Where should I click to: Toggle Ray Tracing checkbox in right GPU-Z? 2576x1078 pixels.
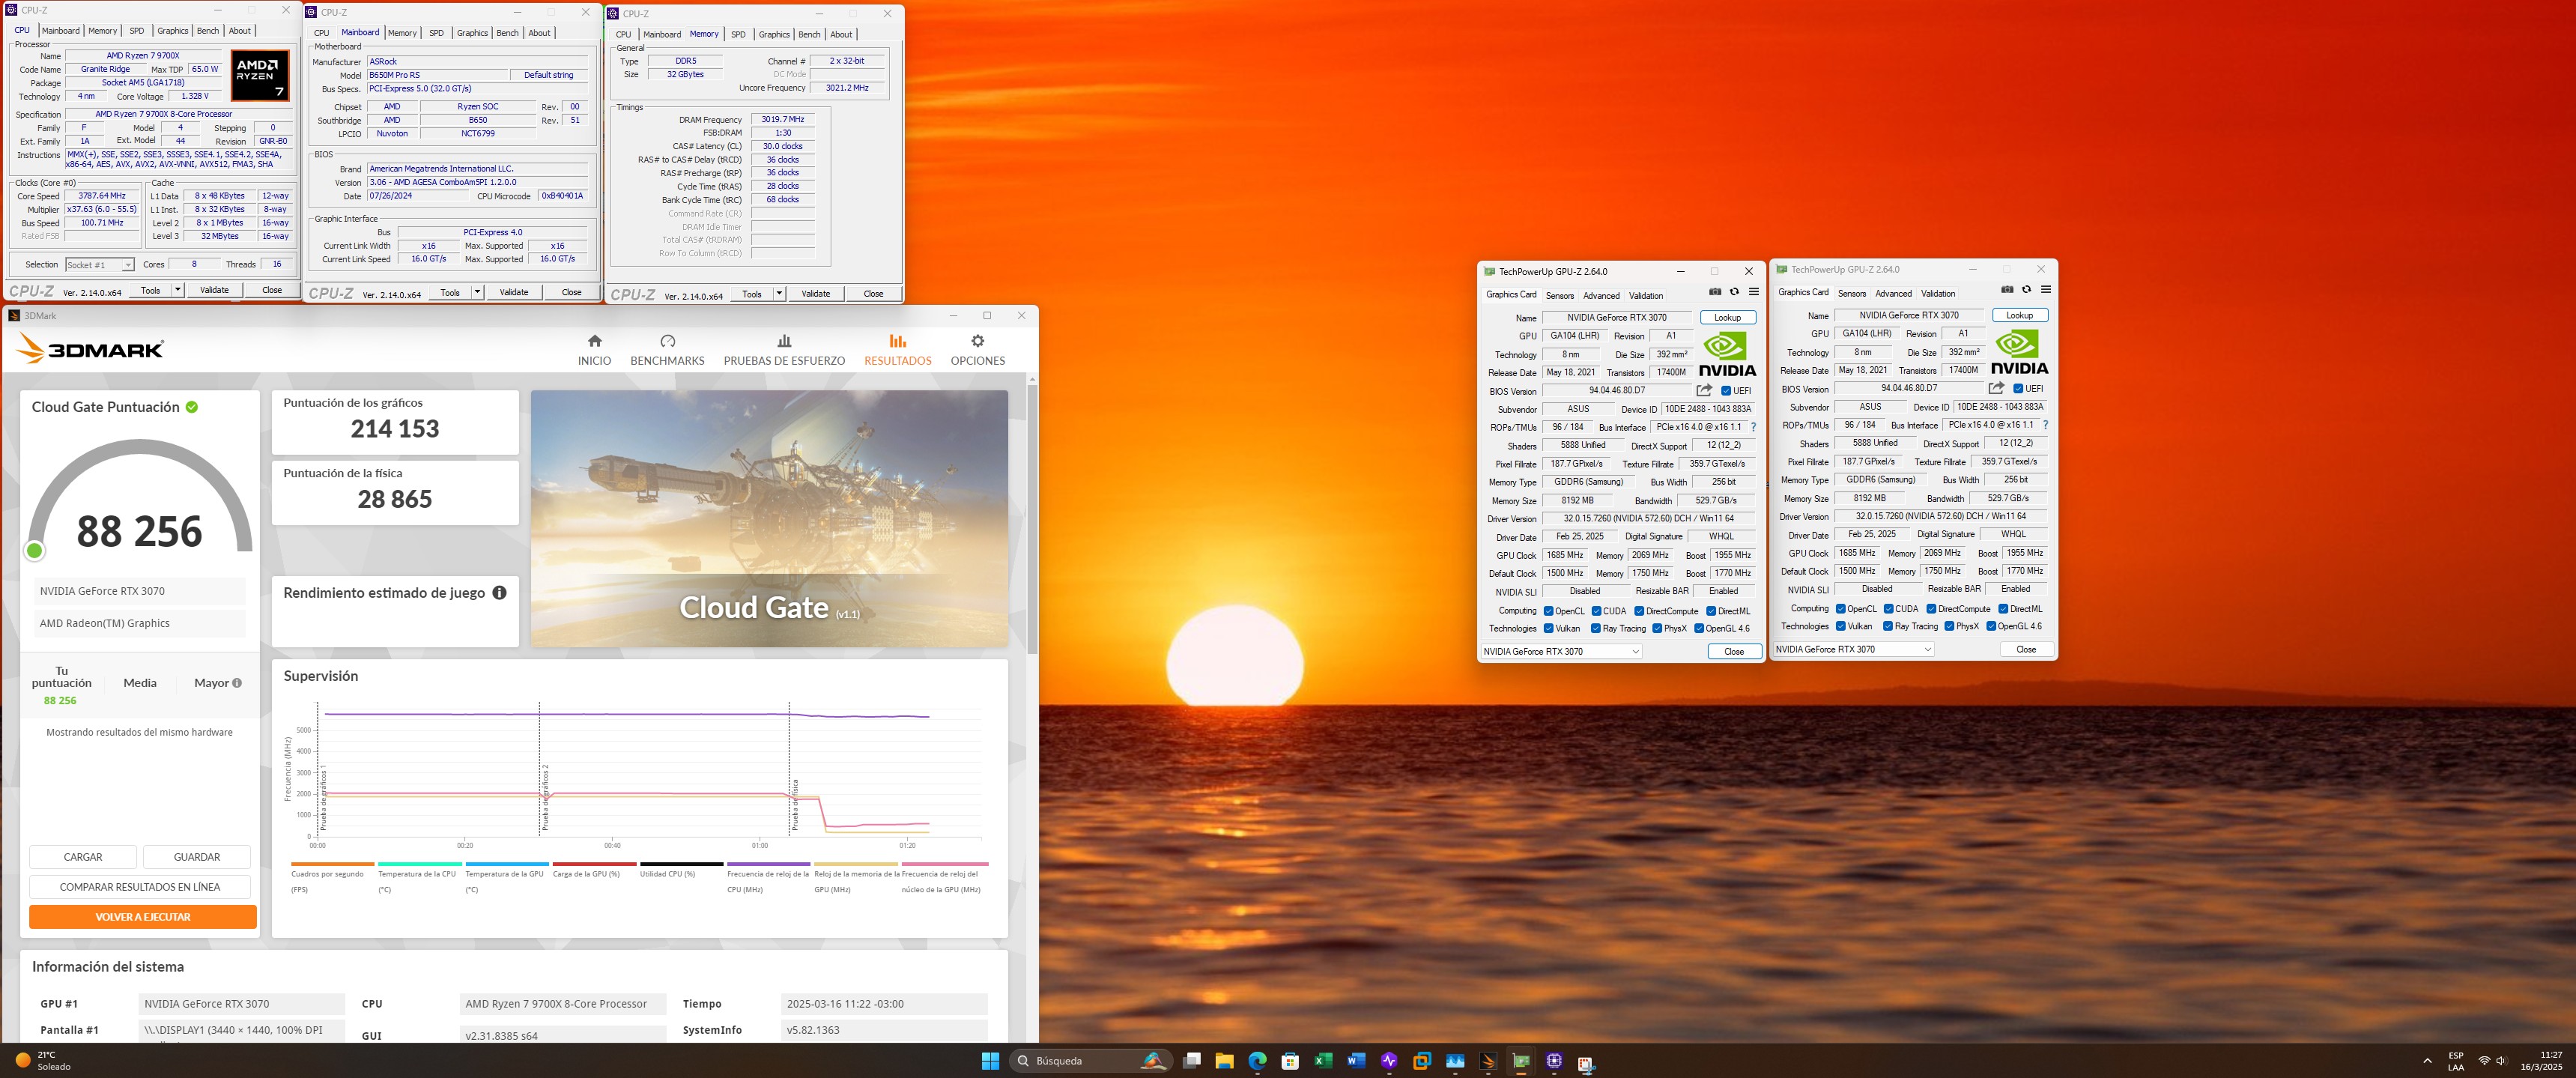pos(1888,627)
